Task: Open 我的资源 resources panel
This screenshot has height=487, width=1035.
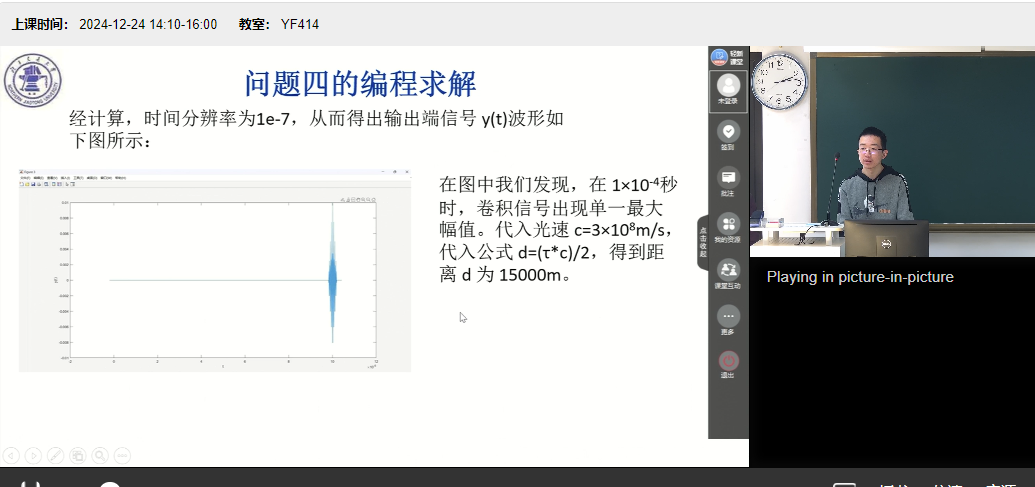Action: [728, 226]
